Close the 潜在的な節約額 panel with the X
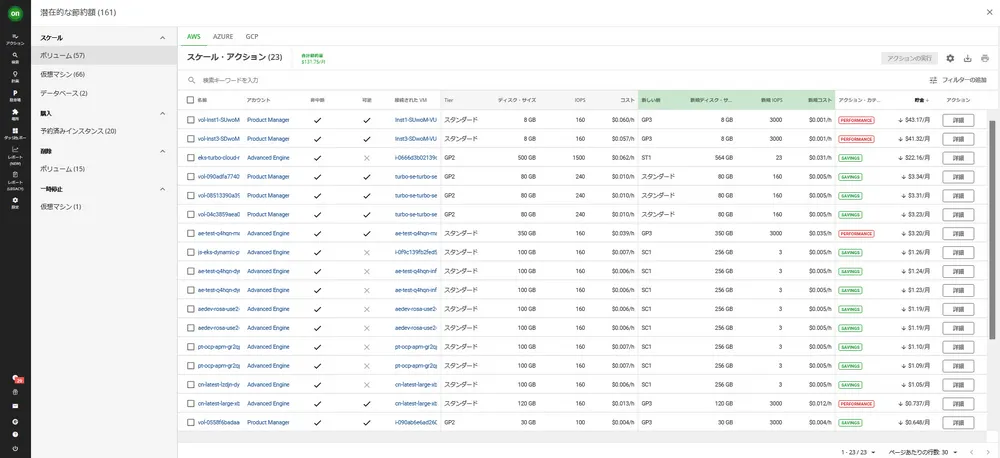1000x458 pixels. click(988, 13)
